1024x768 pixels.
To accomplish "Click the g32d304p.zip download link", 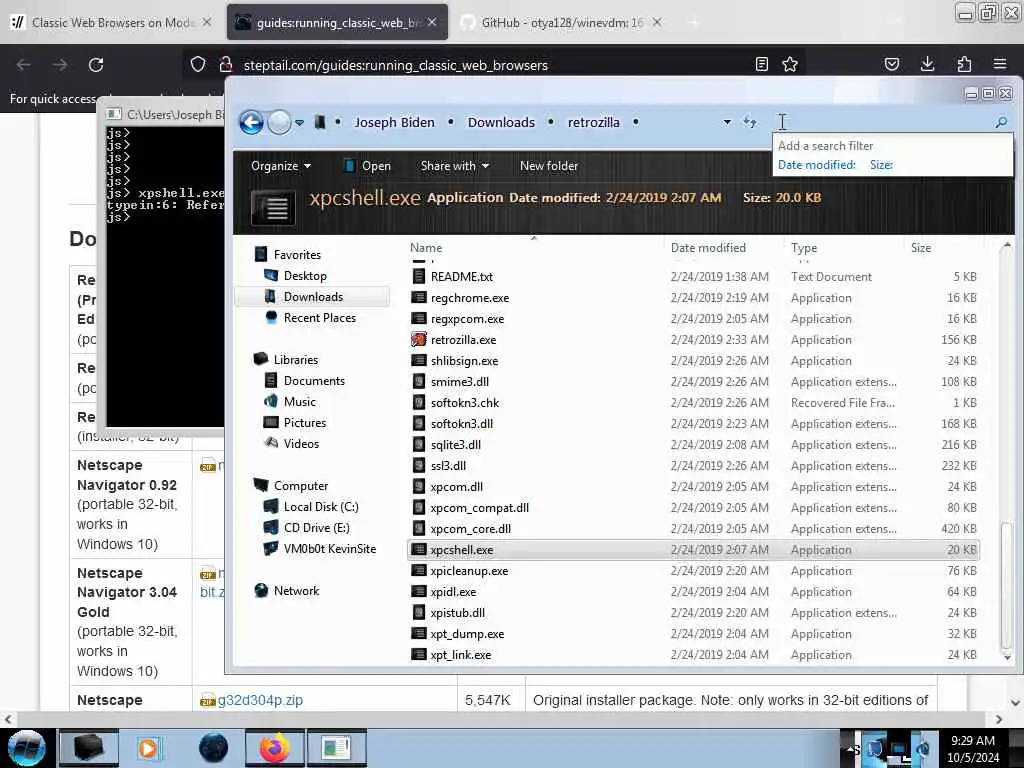I will (x=260, y=700).
